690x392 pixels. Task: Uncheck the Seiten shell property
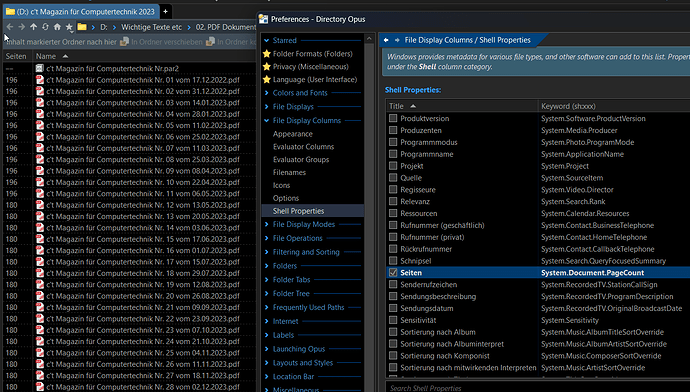[x=393, y=273]
